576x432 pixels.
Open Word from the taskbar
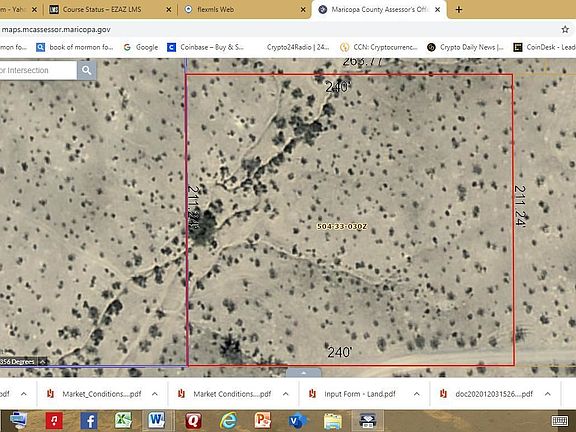(157, 421)
